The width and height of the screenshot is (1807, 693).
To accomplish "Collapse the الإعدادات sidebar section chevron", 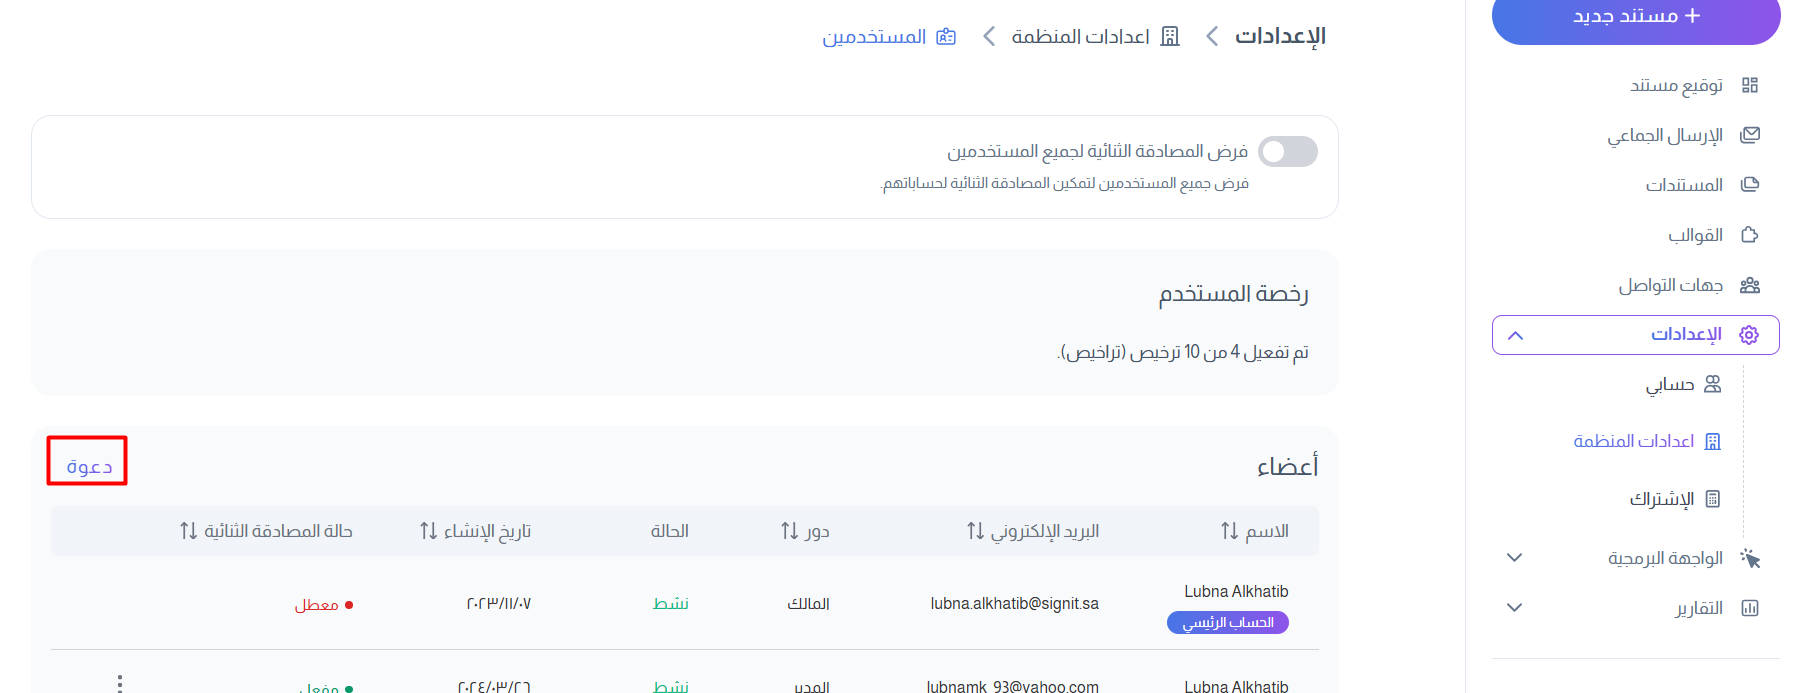I will (x=1515, y=335).
